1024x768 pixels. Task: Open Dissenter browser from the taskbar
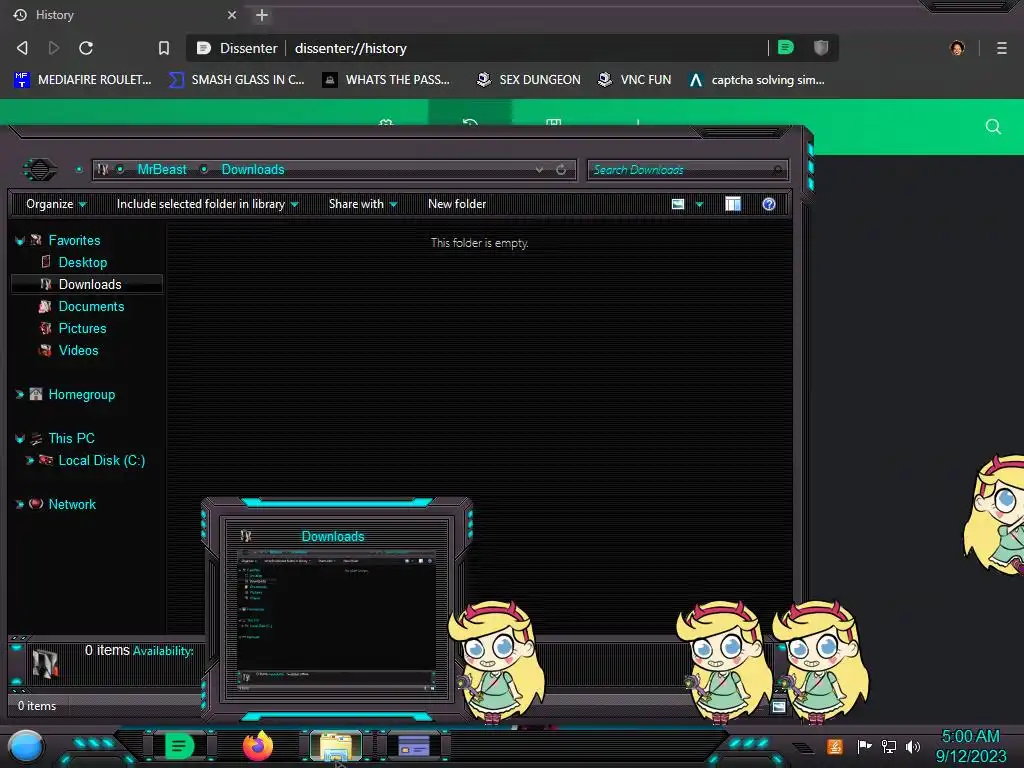click(x=180, y=746)
